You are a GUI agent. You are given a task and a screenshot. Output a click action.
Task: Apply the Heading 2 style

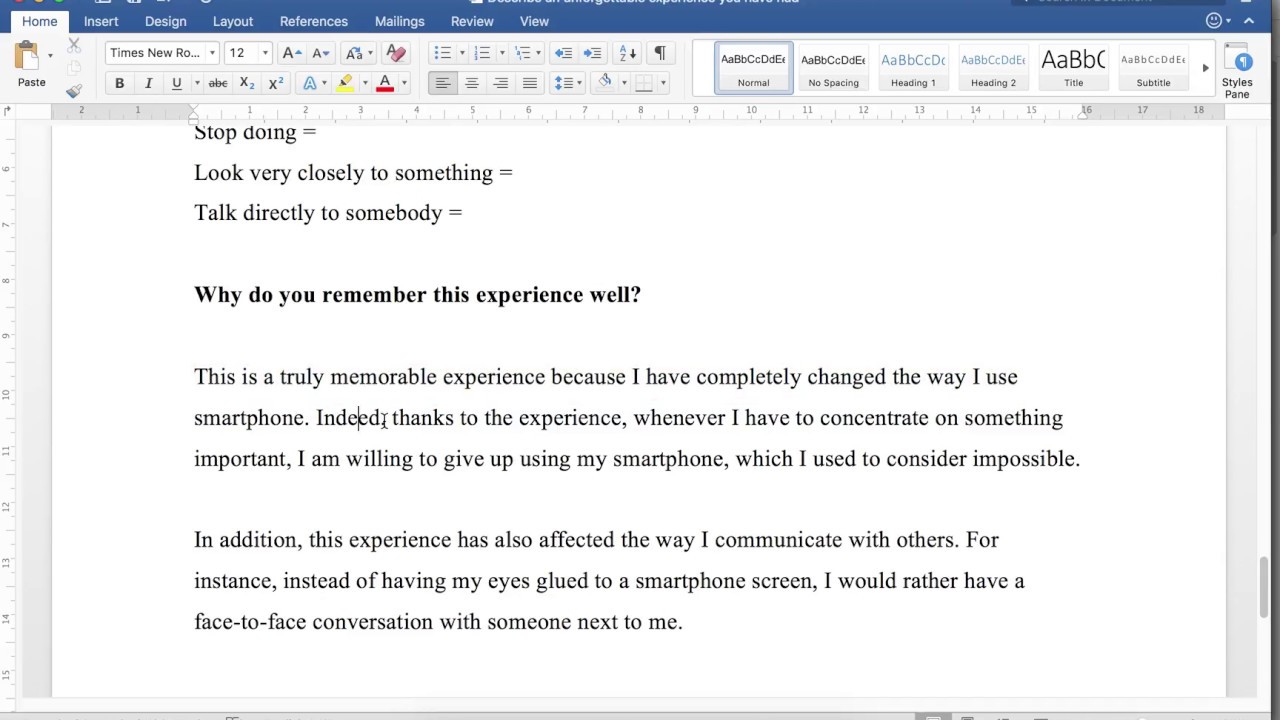(993, 67)
